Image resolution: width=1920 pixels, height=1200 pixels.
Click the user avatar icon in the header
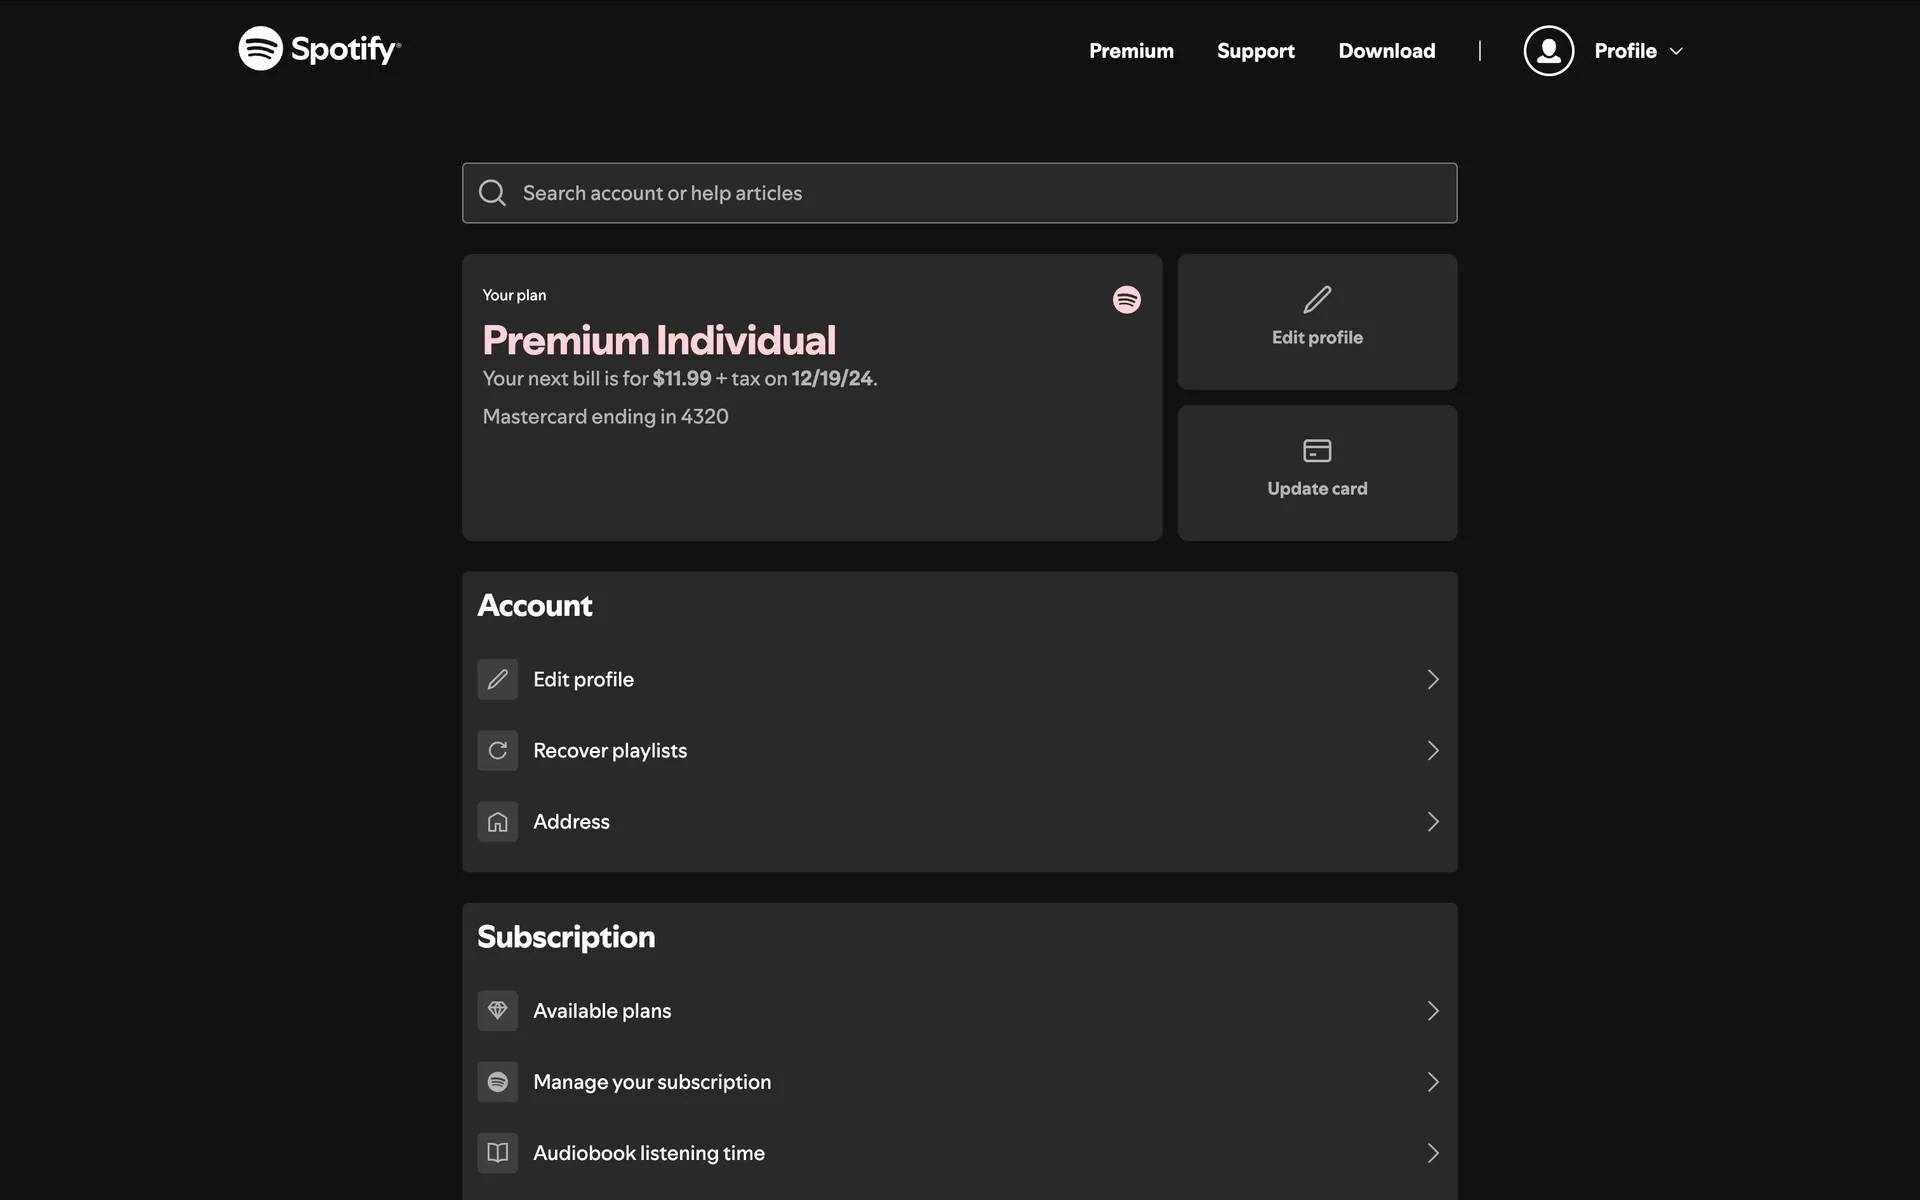pos(1548,51)
